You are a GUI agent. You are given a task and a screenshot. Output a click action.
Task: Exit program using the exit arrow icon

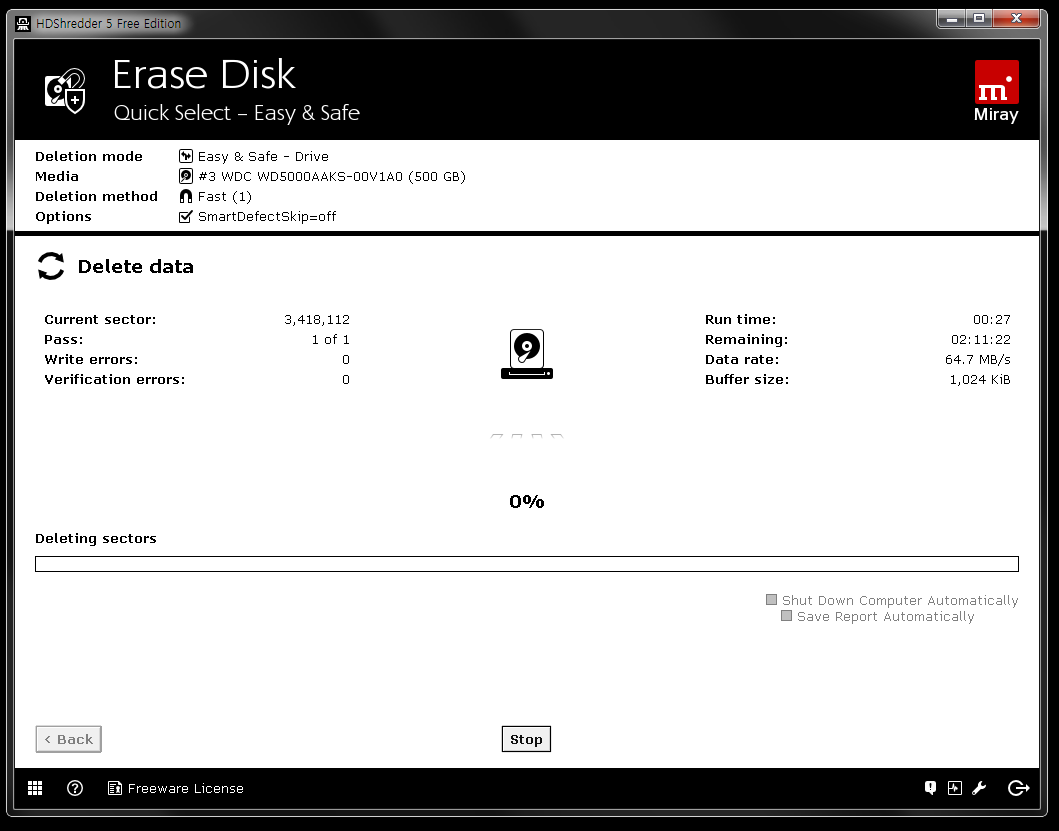point(1018,788)
